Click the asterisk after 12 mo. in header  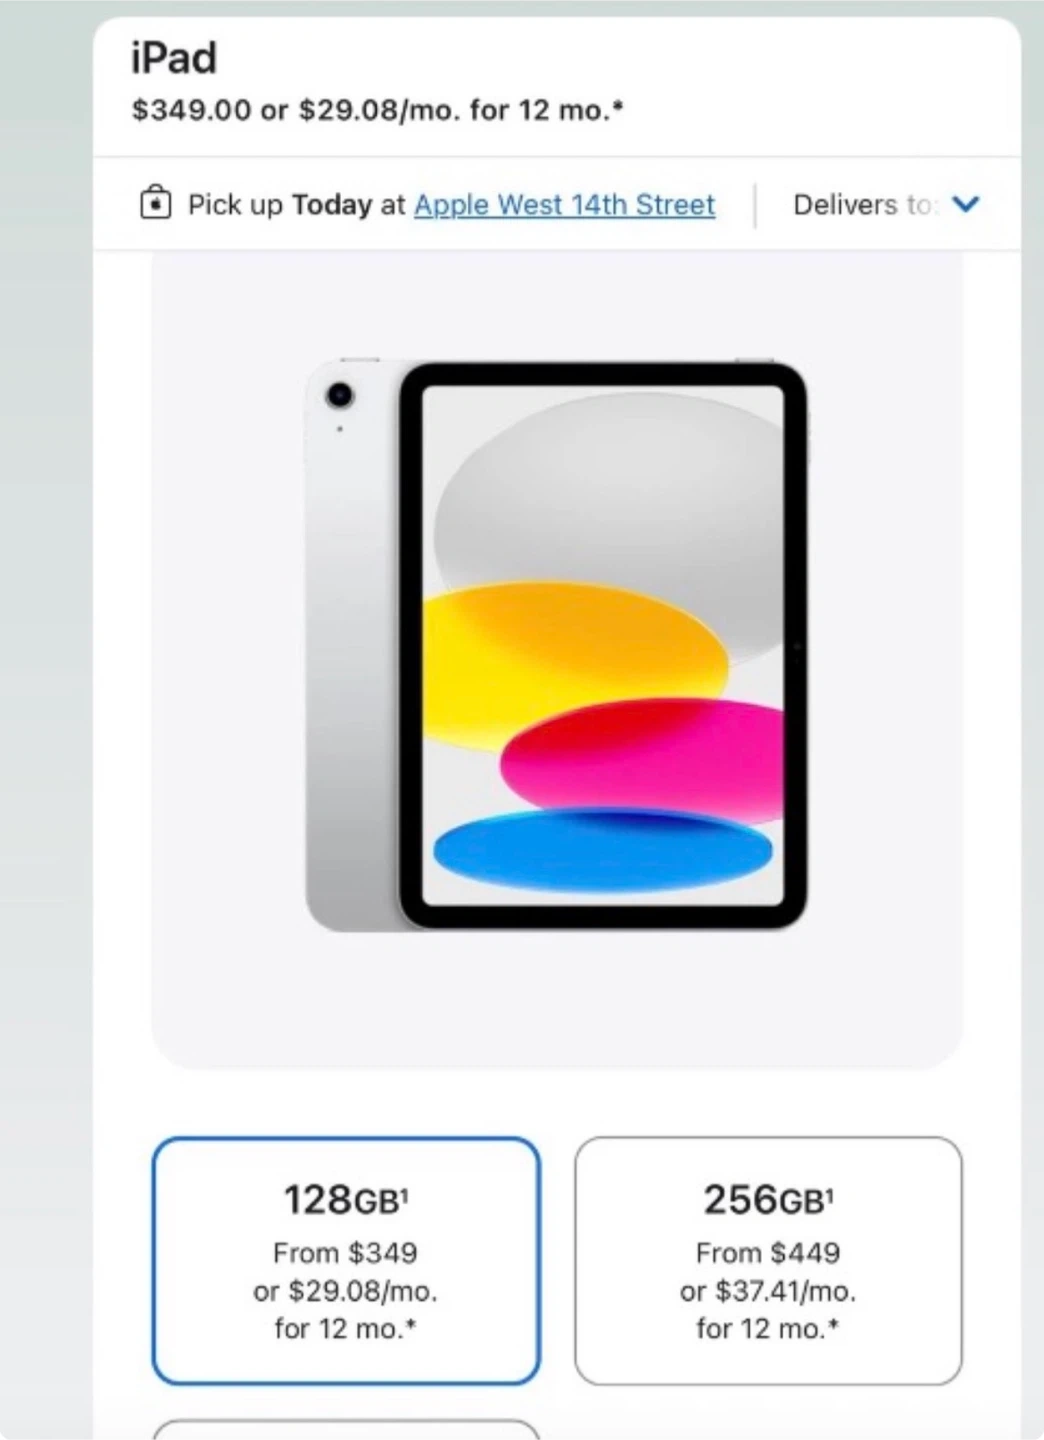tap(618, 104)
